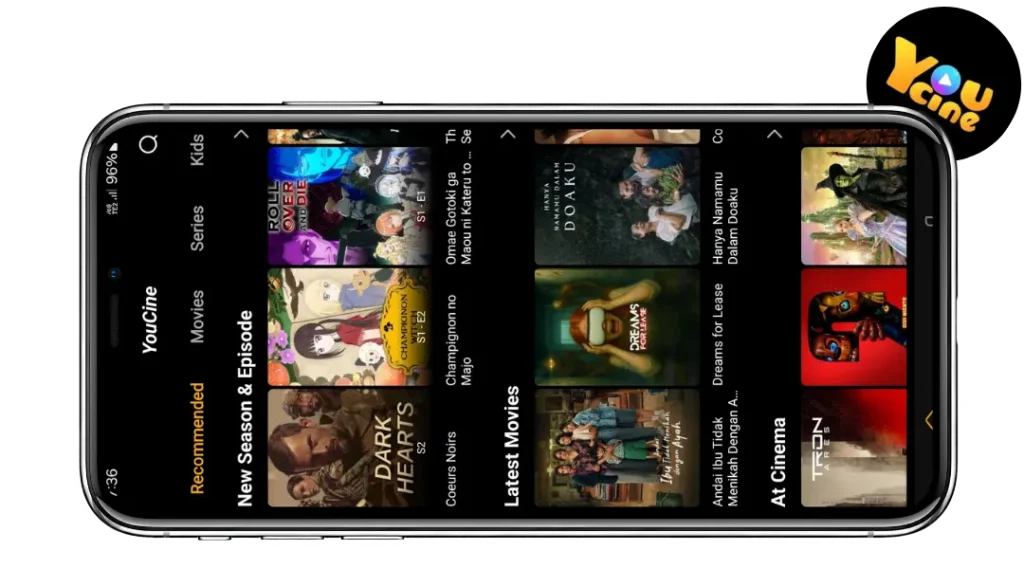
Task: Click the 'Latest Movies' heading
Action: (511, 446)
